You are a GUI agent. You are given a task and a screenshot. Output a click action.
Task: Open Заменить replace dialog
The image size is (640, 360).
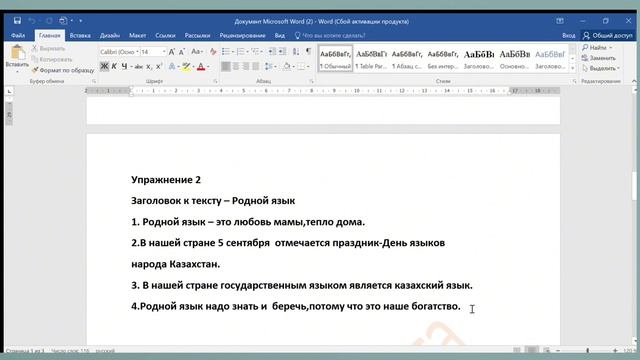click(599, 58)
